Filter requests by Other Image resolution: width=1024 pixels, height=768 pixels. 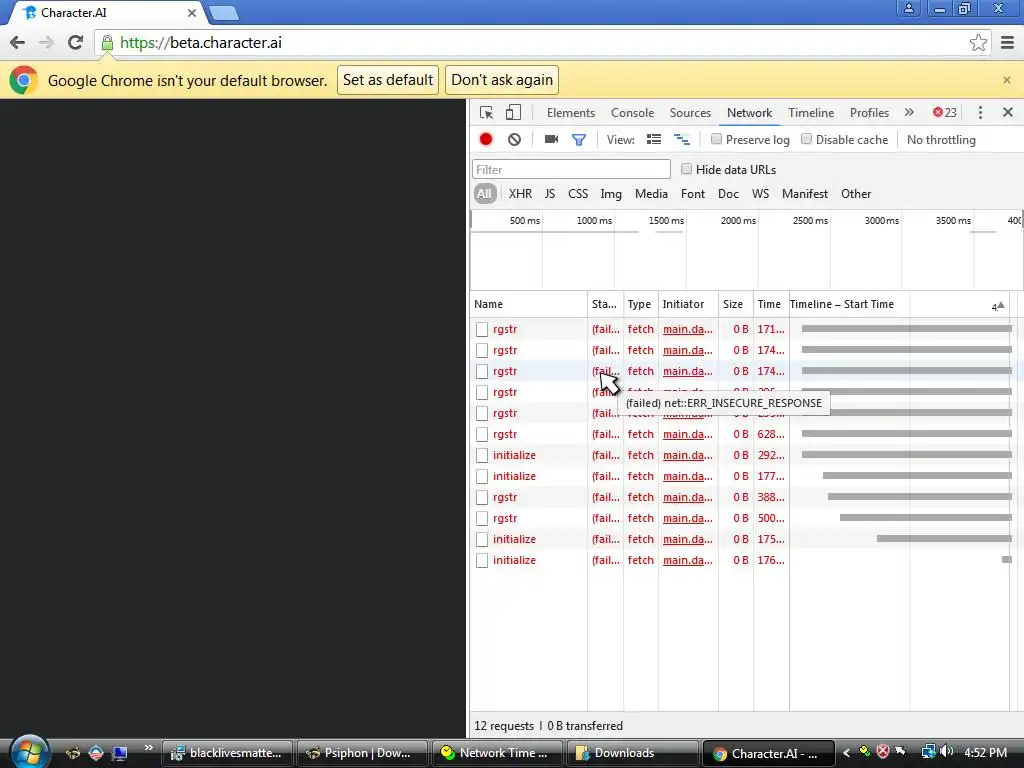pos(856,194)
